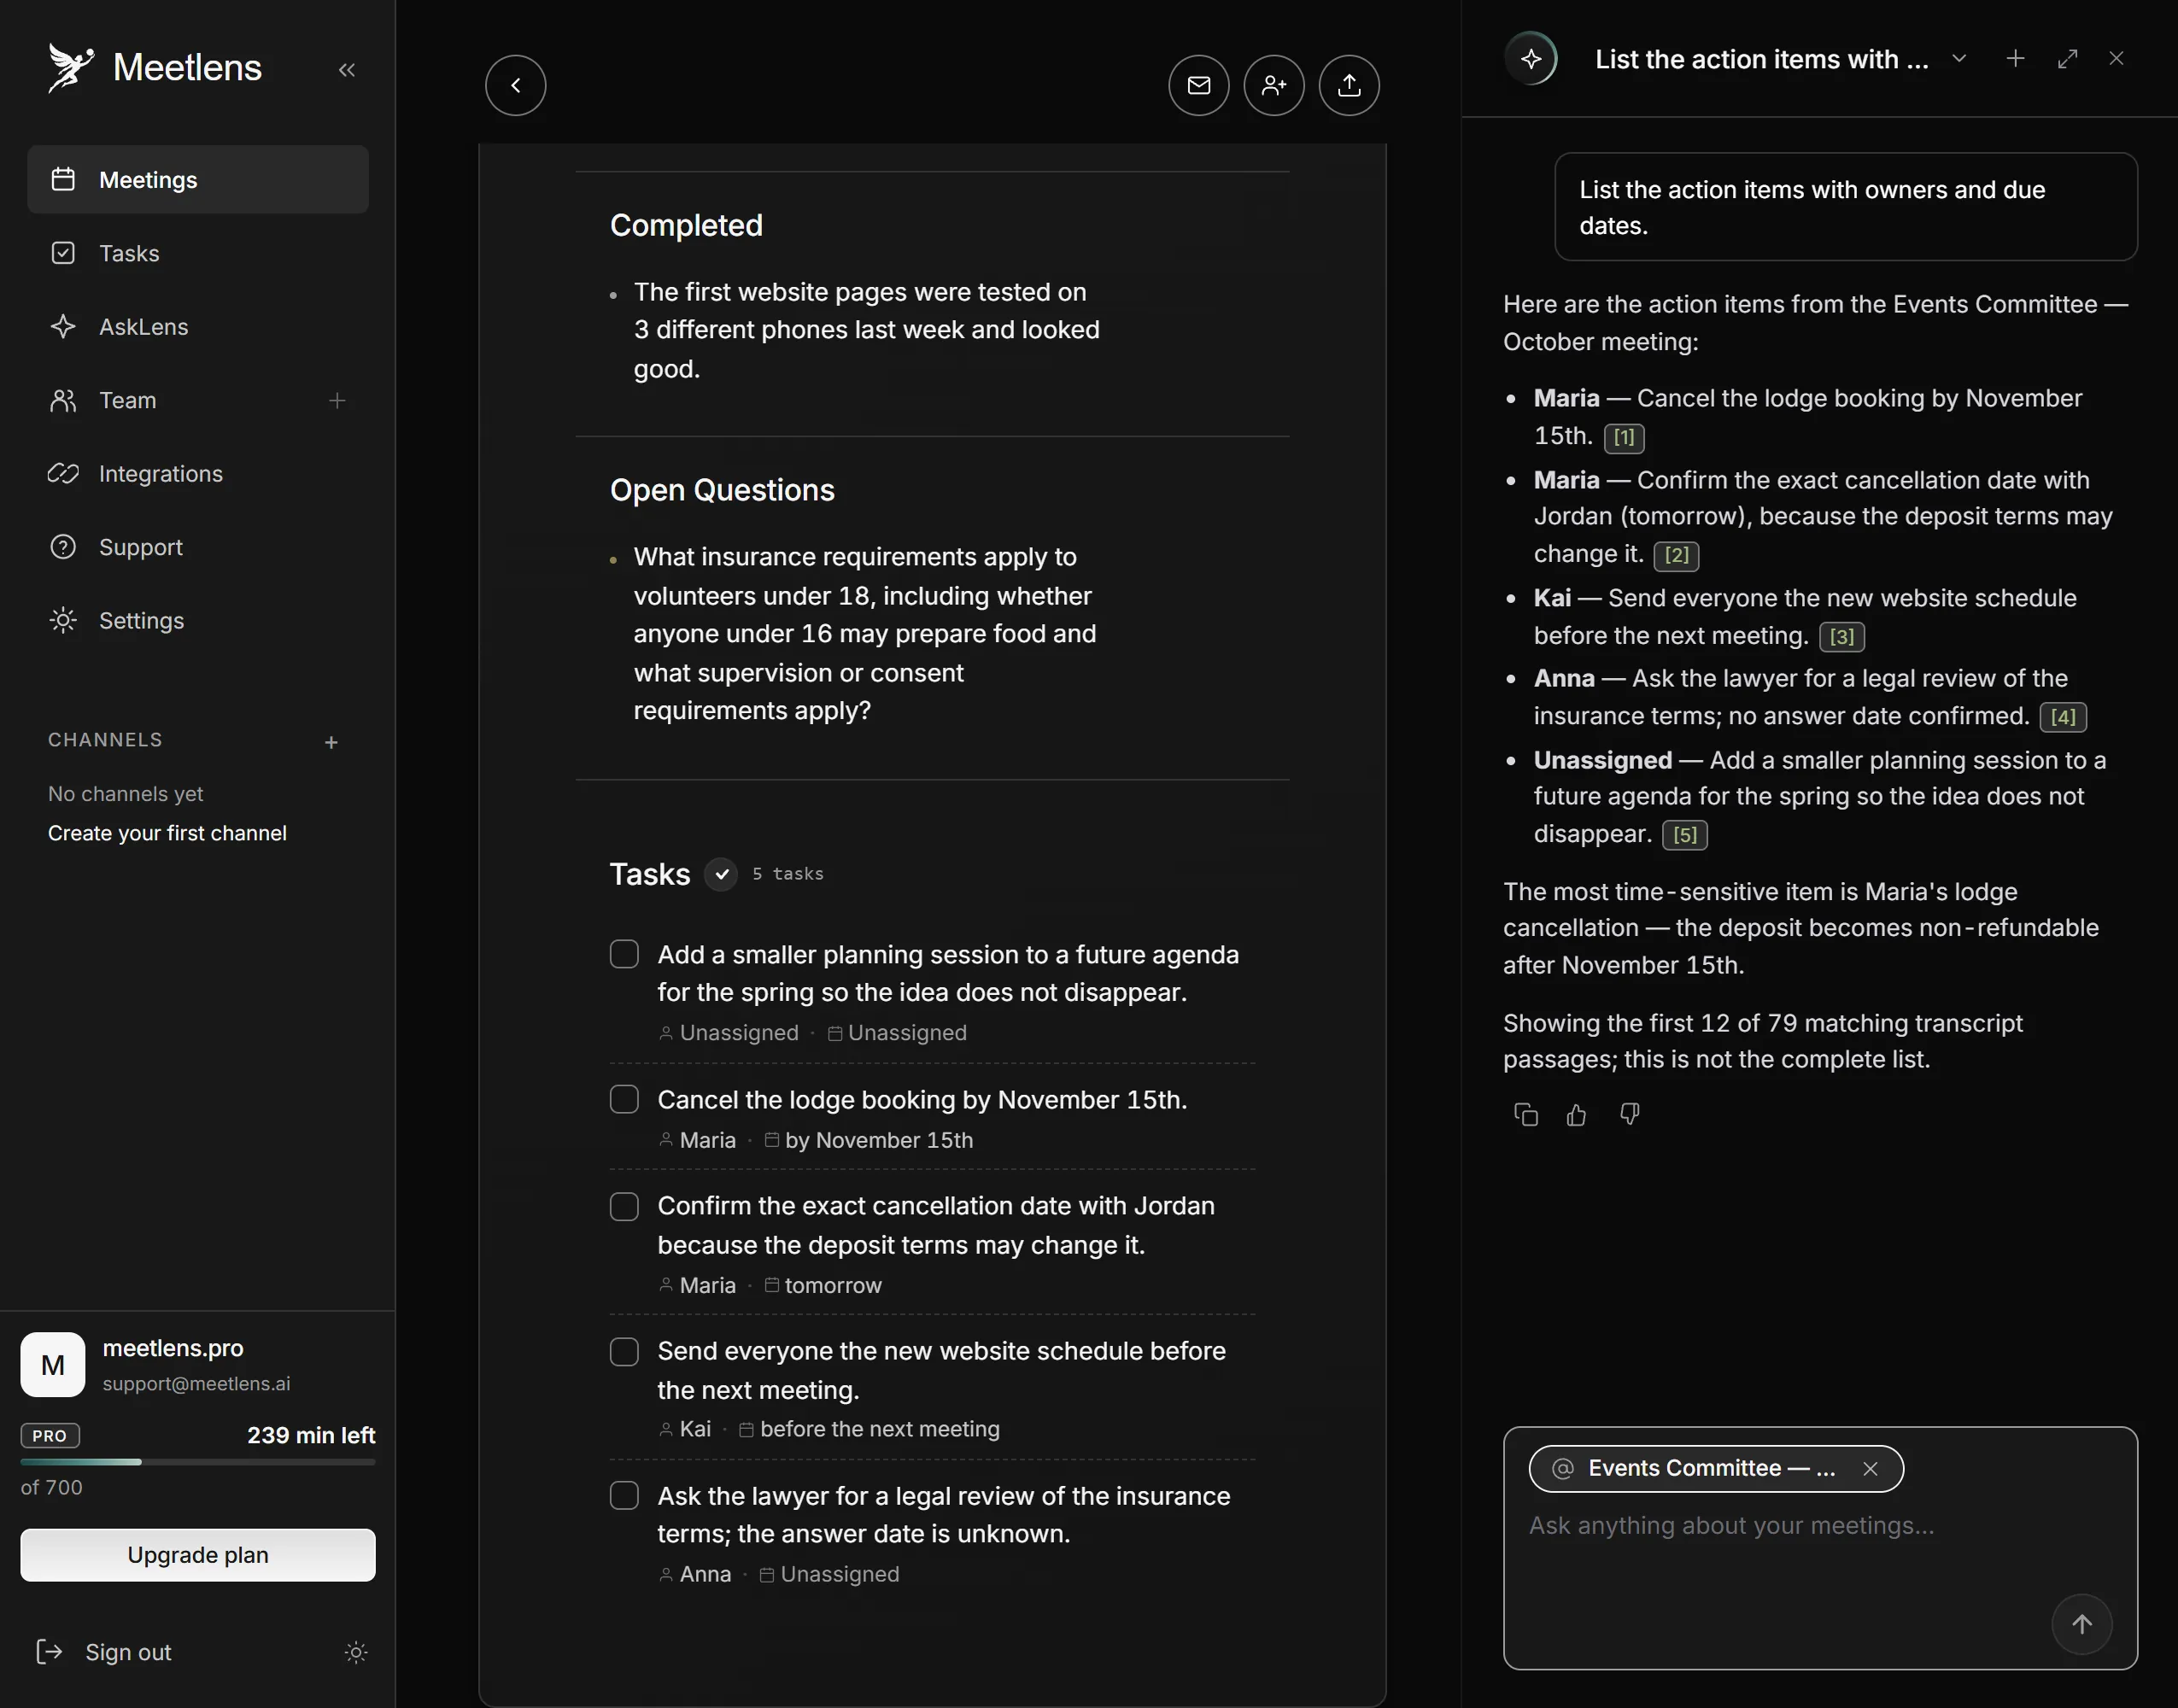Check 'Ask the lawyer for a legal review' task
Image resolution: width=2178 pixels, height=1708 pixels.
tap(624, 1496)
